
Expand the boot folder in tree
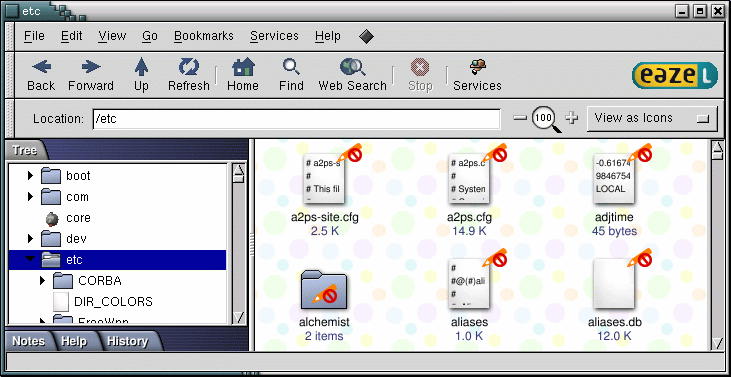coord(31,176)
